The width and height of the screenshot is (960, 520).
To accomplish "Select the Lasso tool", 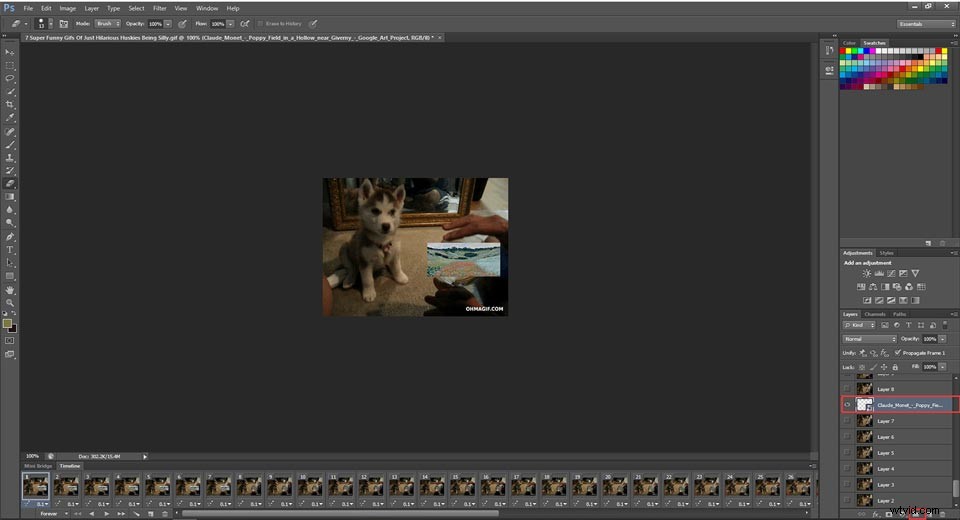I will pos(10,78).
